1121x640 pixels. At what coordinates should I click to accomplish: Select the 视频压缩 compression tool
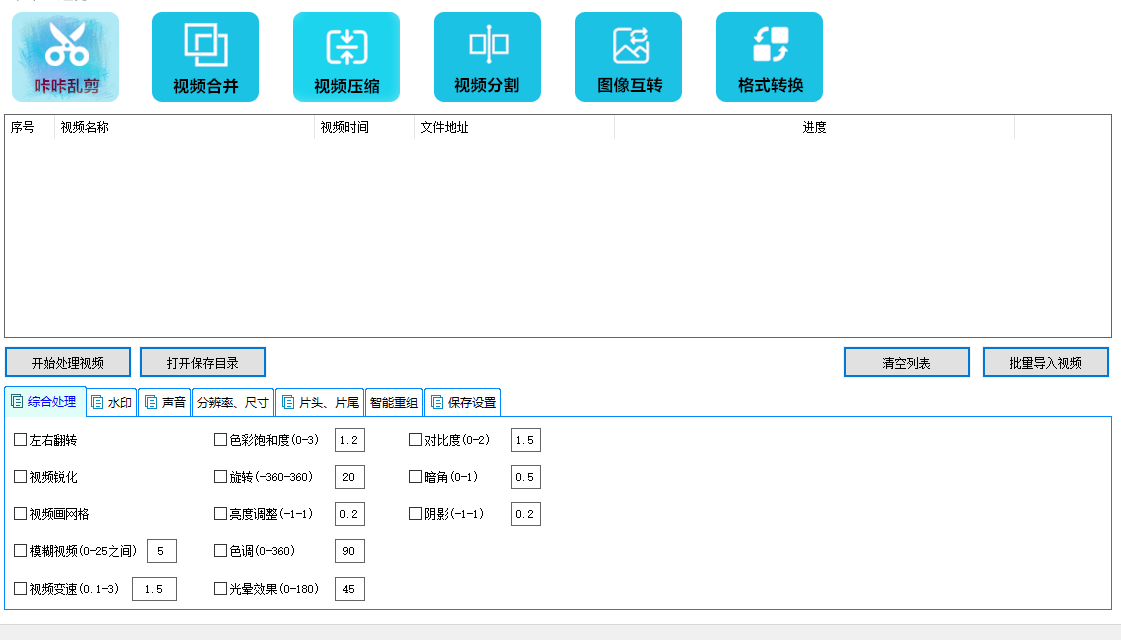tap(346, 56)
